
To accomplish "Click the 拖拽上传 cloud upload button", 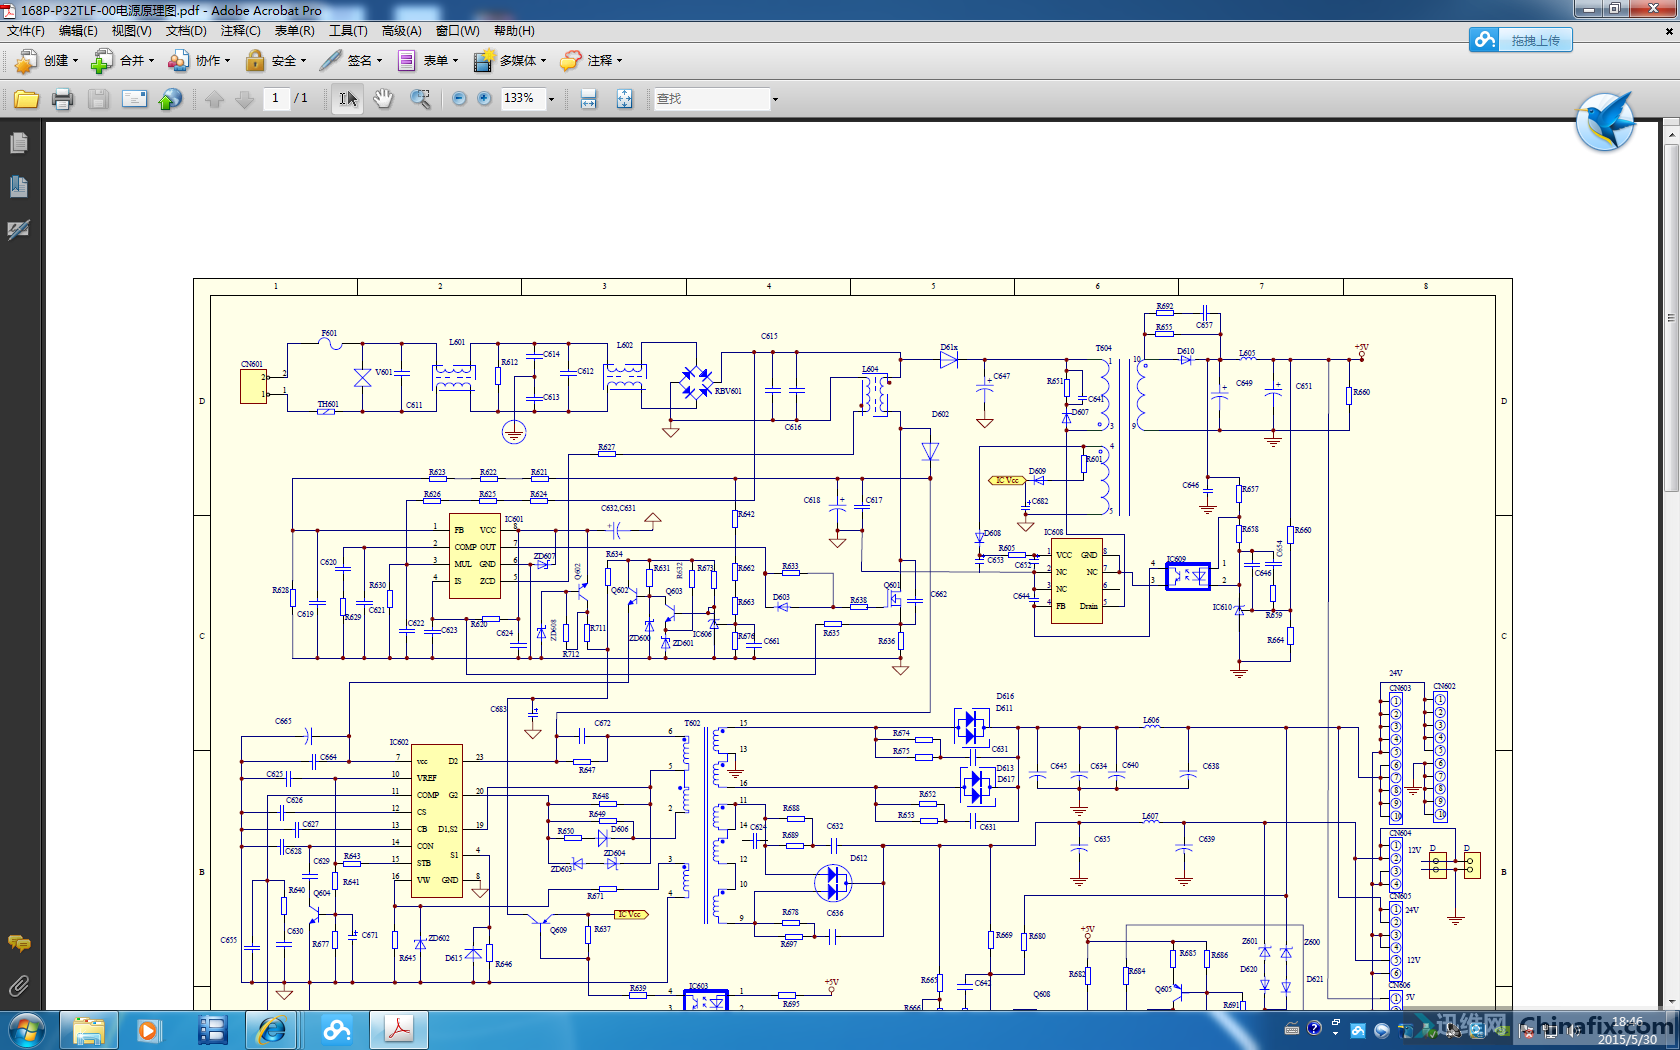I will (1521, 40).
